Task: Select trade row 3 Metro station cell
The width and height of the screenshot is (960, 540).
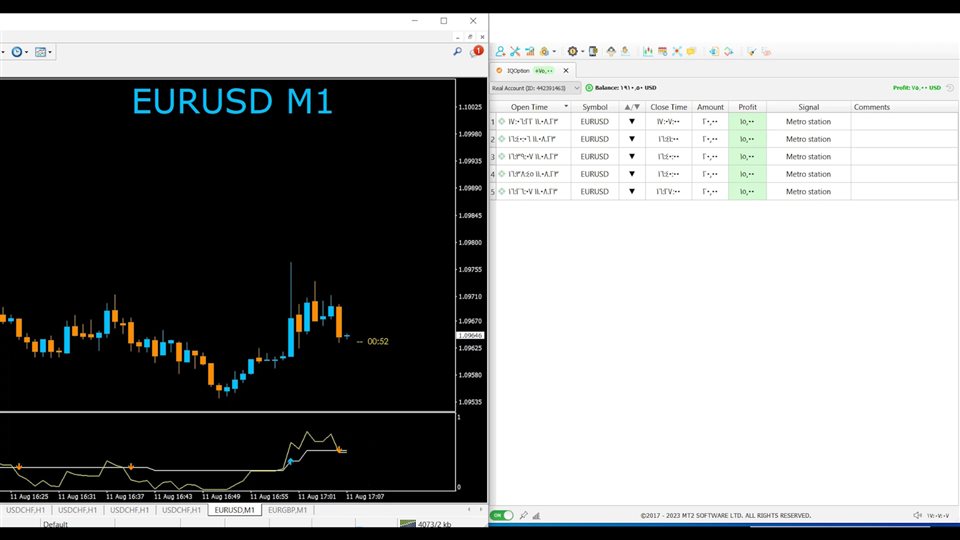Action: [x=808, y=157]
